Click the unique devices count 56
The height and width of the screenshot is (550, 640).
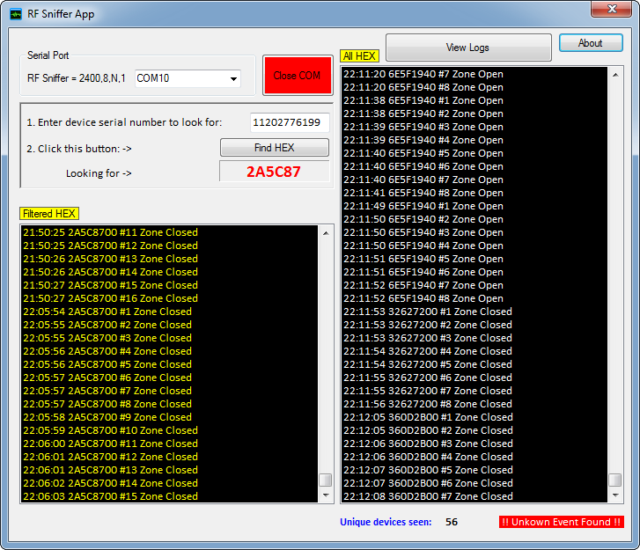[x=451, y=522]
